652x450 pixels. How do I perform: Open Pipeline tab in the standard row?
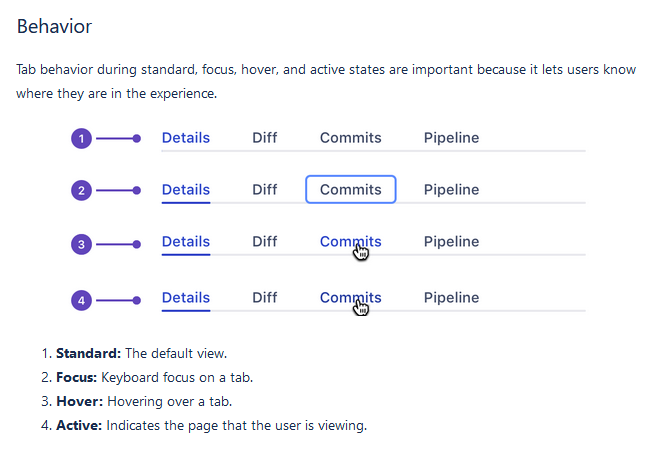pos(451,138)
